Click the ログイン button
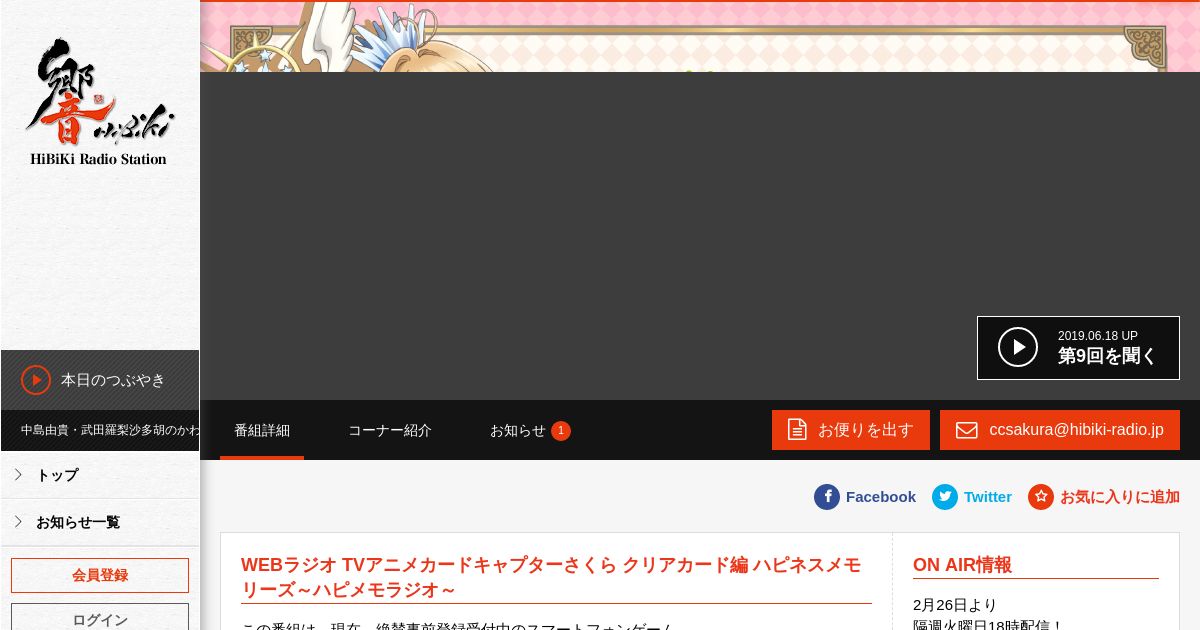This screenshot has height=630, width=1200. pos(100,618)
